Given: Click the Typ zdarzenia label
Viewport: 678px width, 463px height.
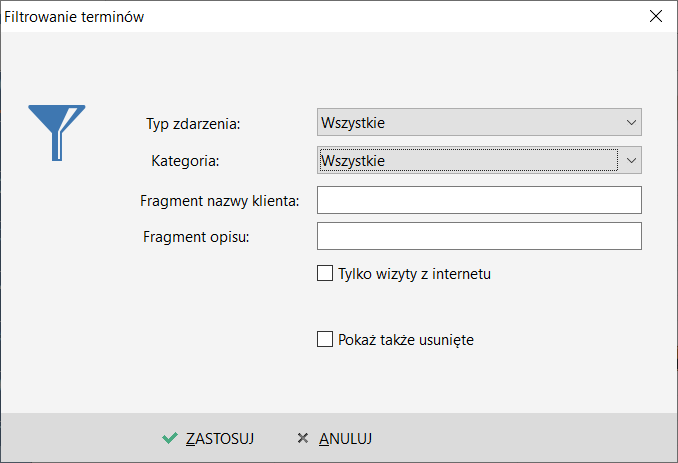Looking at the screenshot, I should pyautogui.click(x=193, y=124).
